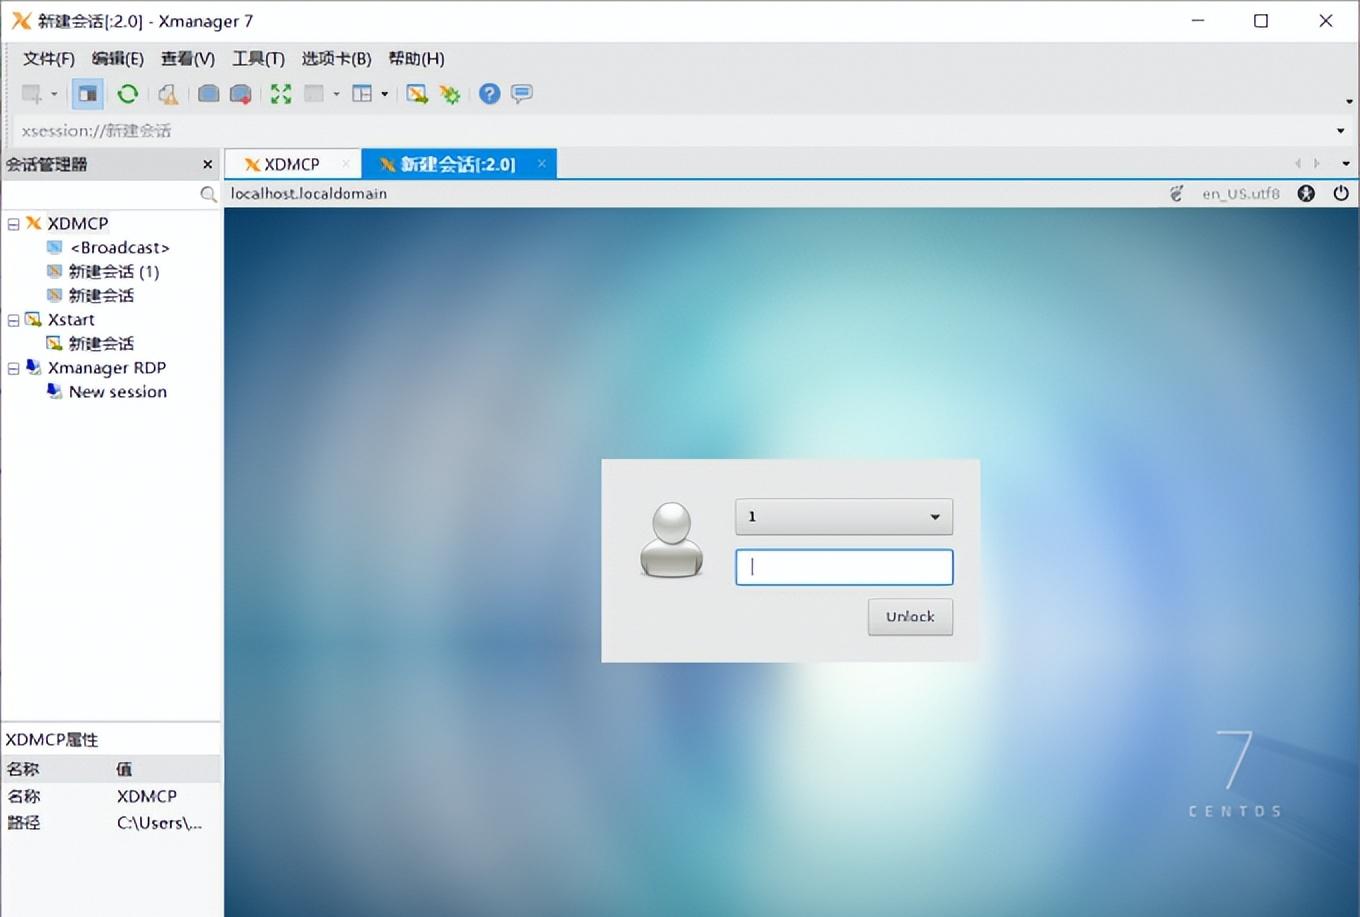The width and height of the screenshot is (1360, 917).
Task: Open the user selection dropdown showing 1
Action: 843,516
